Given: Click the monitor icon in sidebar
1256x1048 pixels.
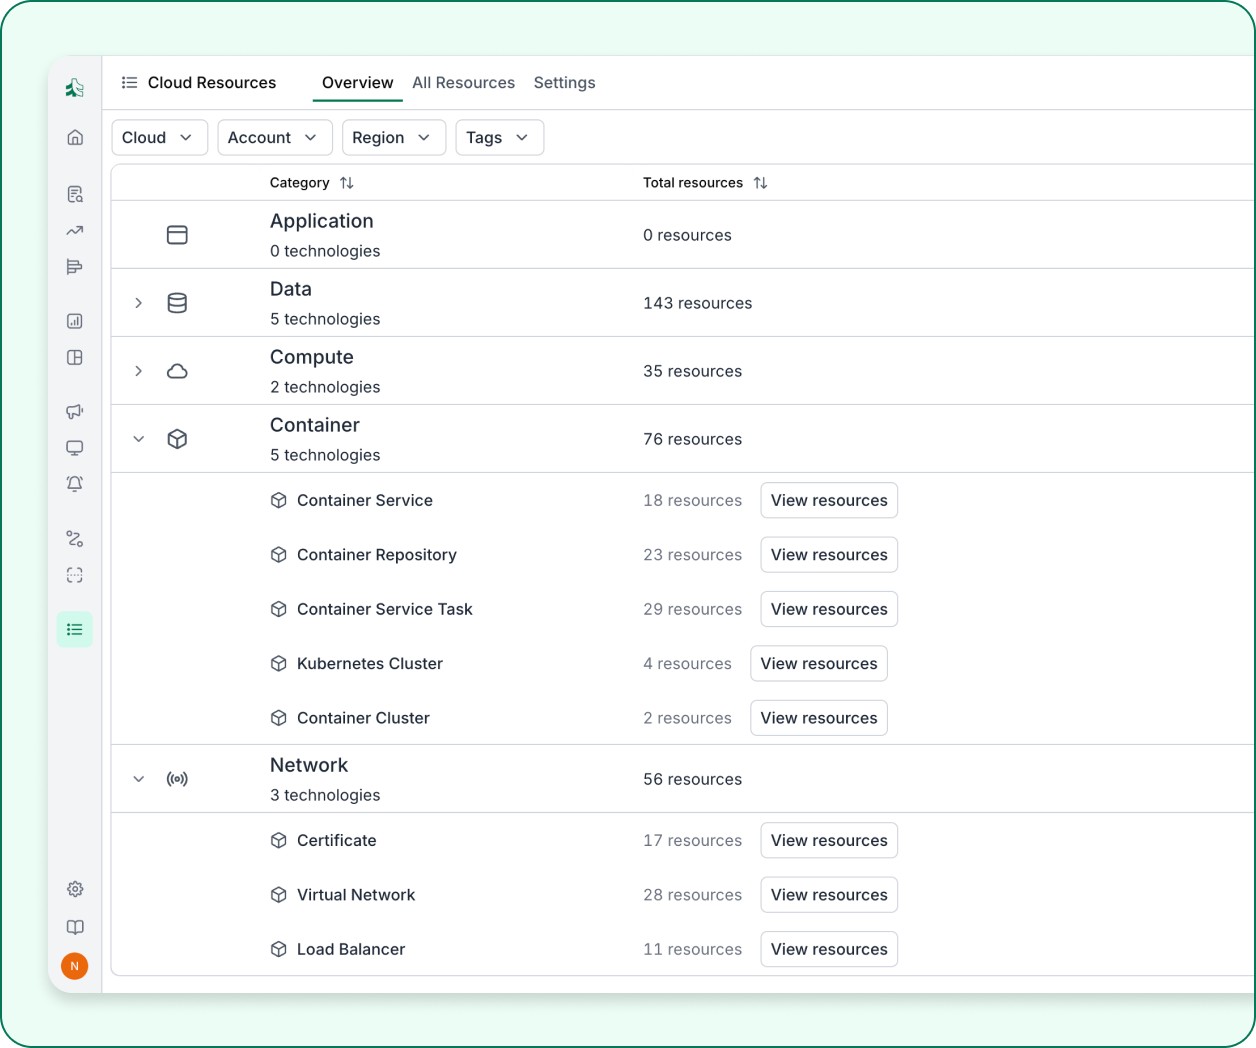Looking at the screenshot, I should (x=75, y=448).
